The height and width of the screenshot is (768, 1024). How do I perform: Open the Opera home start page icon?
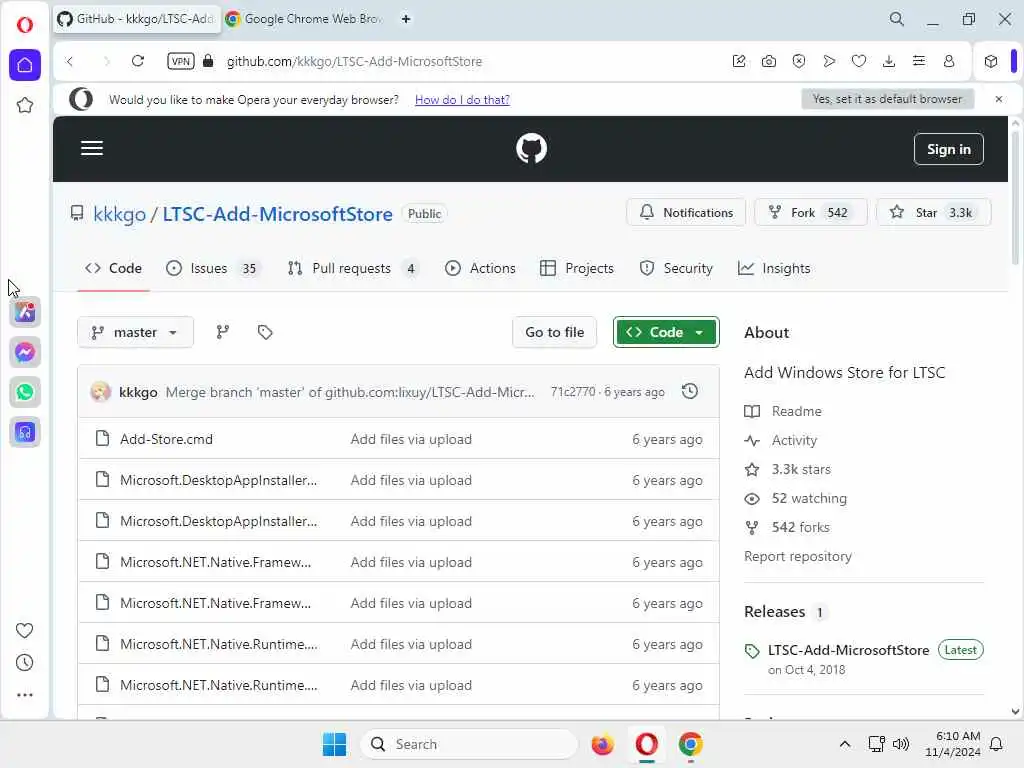[x=25, y=65]
